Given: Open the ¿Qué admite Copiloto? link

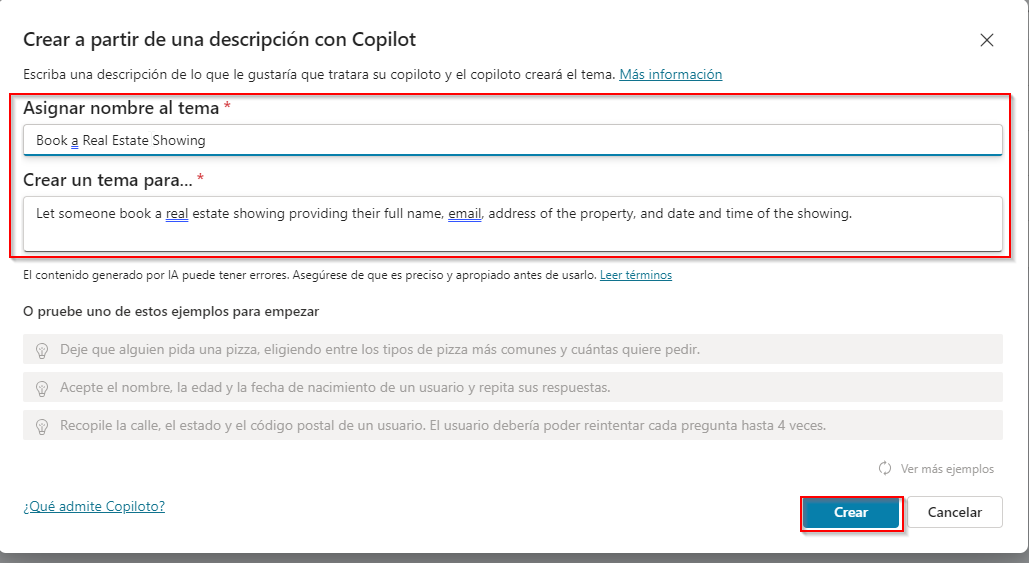Looking at the screenshot, I should coord(94,506).
